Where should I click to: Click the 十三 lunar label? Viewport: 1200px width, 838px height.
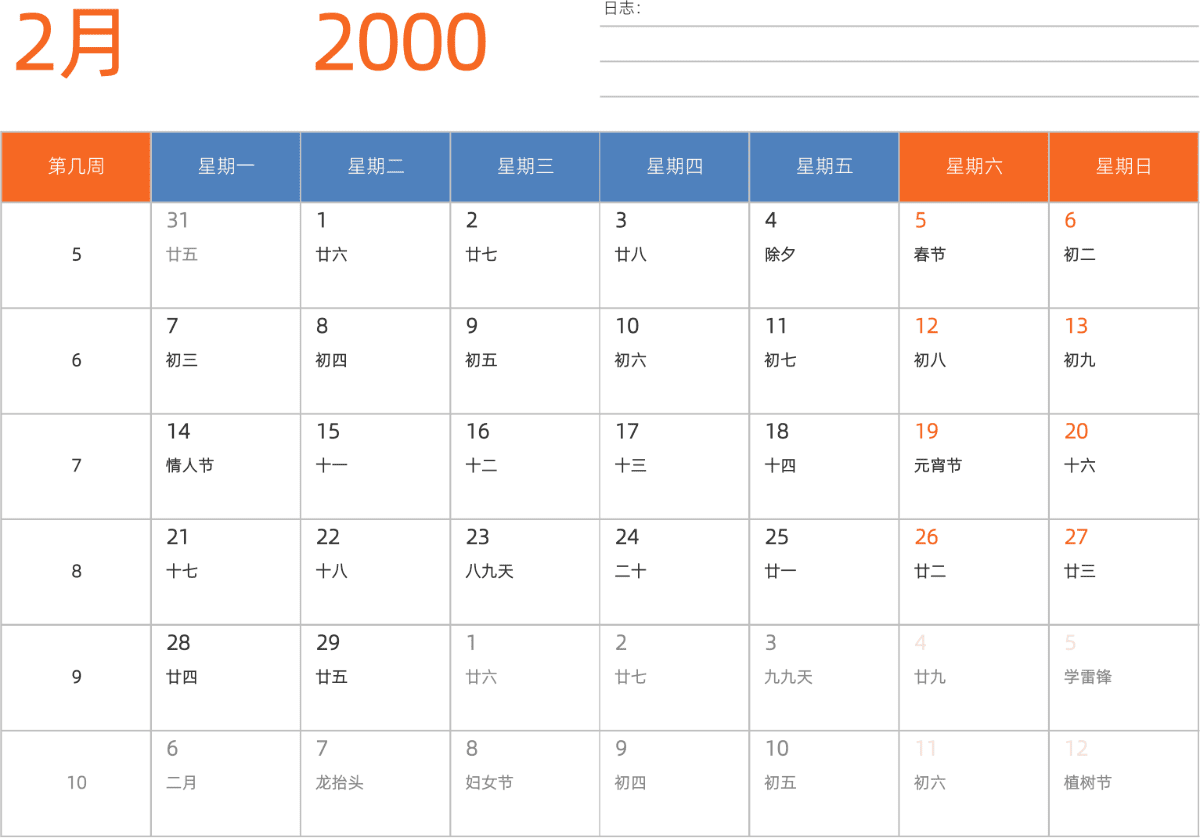[631, 466]
